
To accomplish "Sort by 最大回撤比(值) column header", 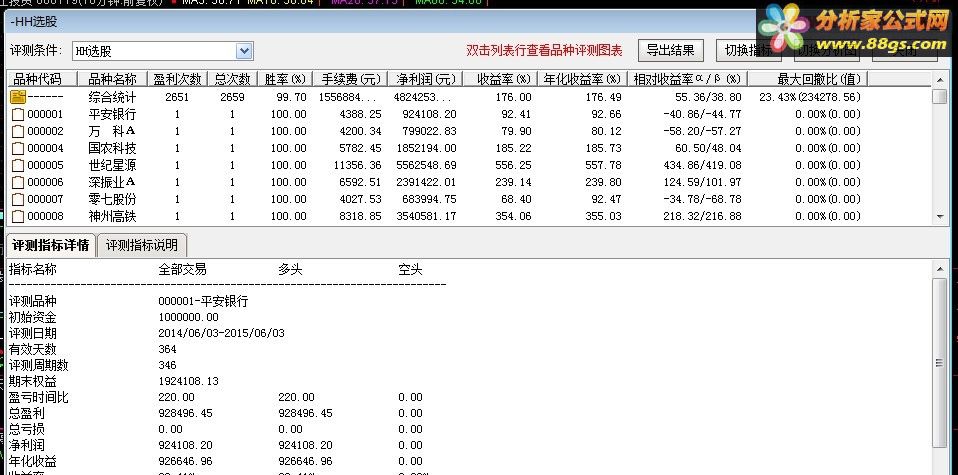I will pos(808,79).
